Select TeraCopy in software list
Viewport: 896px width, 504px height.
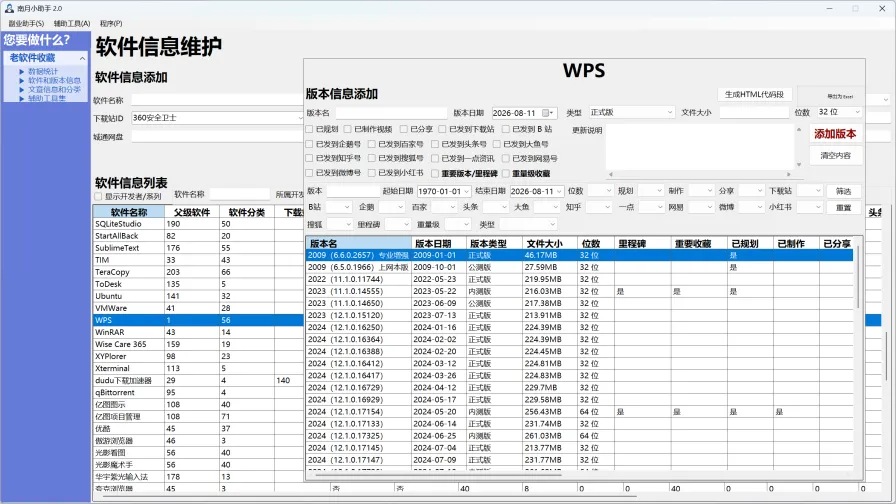[198, 272]
